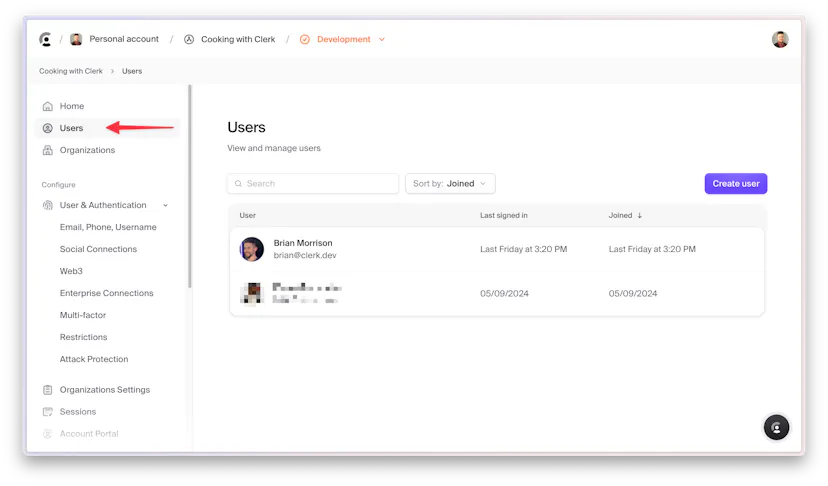828x486 pixels.
Task: Click the blurred user name row
Action: pos(307,288)
